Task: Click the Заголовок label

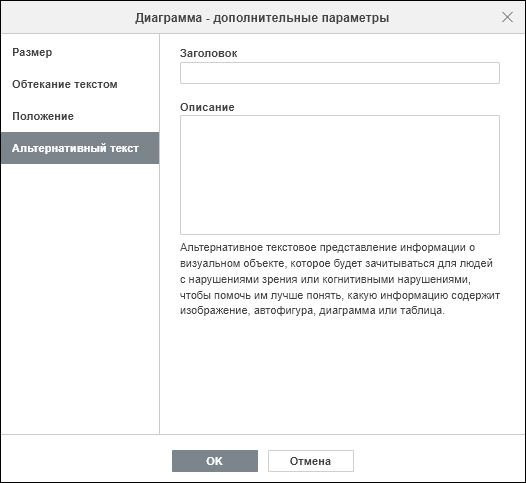Action: (x=208, y=53)
